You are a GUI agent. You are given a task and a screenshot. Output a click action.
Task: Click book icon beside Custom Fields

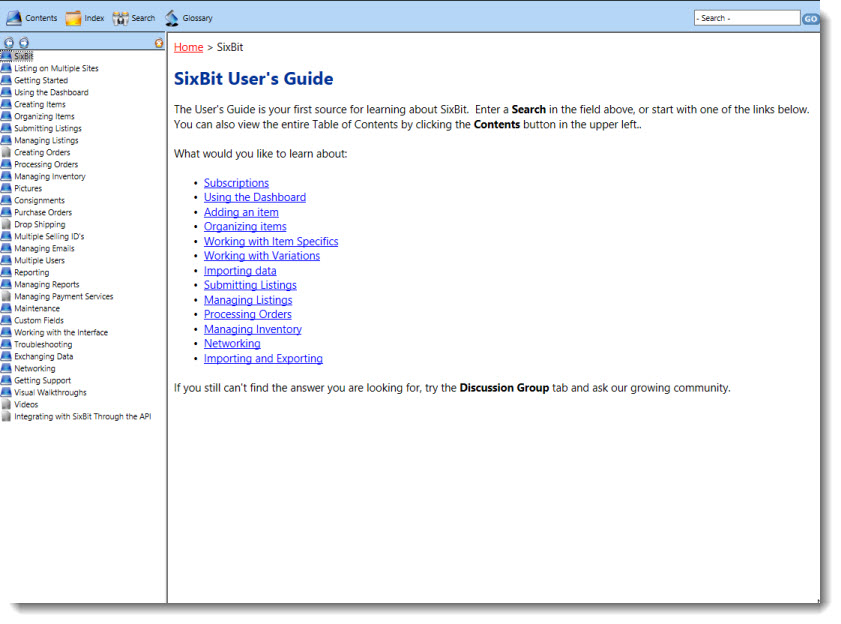(6, 320)
